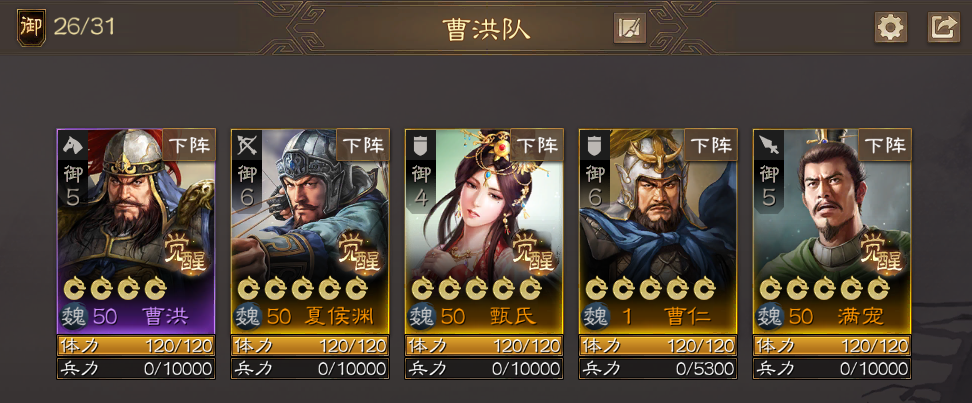Click the edit team name icon
Screen dimensions: 972x403
click(x=630, y=28)
